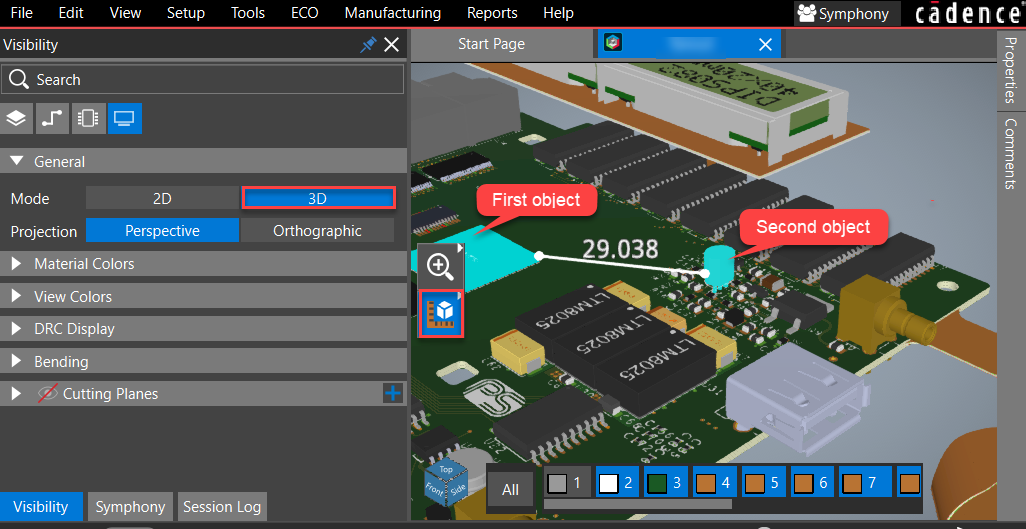1026x529 pixels.
Task: Open the Reports menu
Action: point(492,13)
